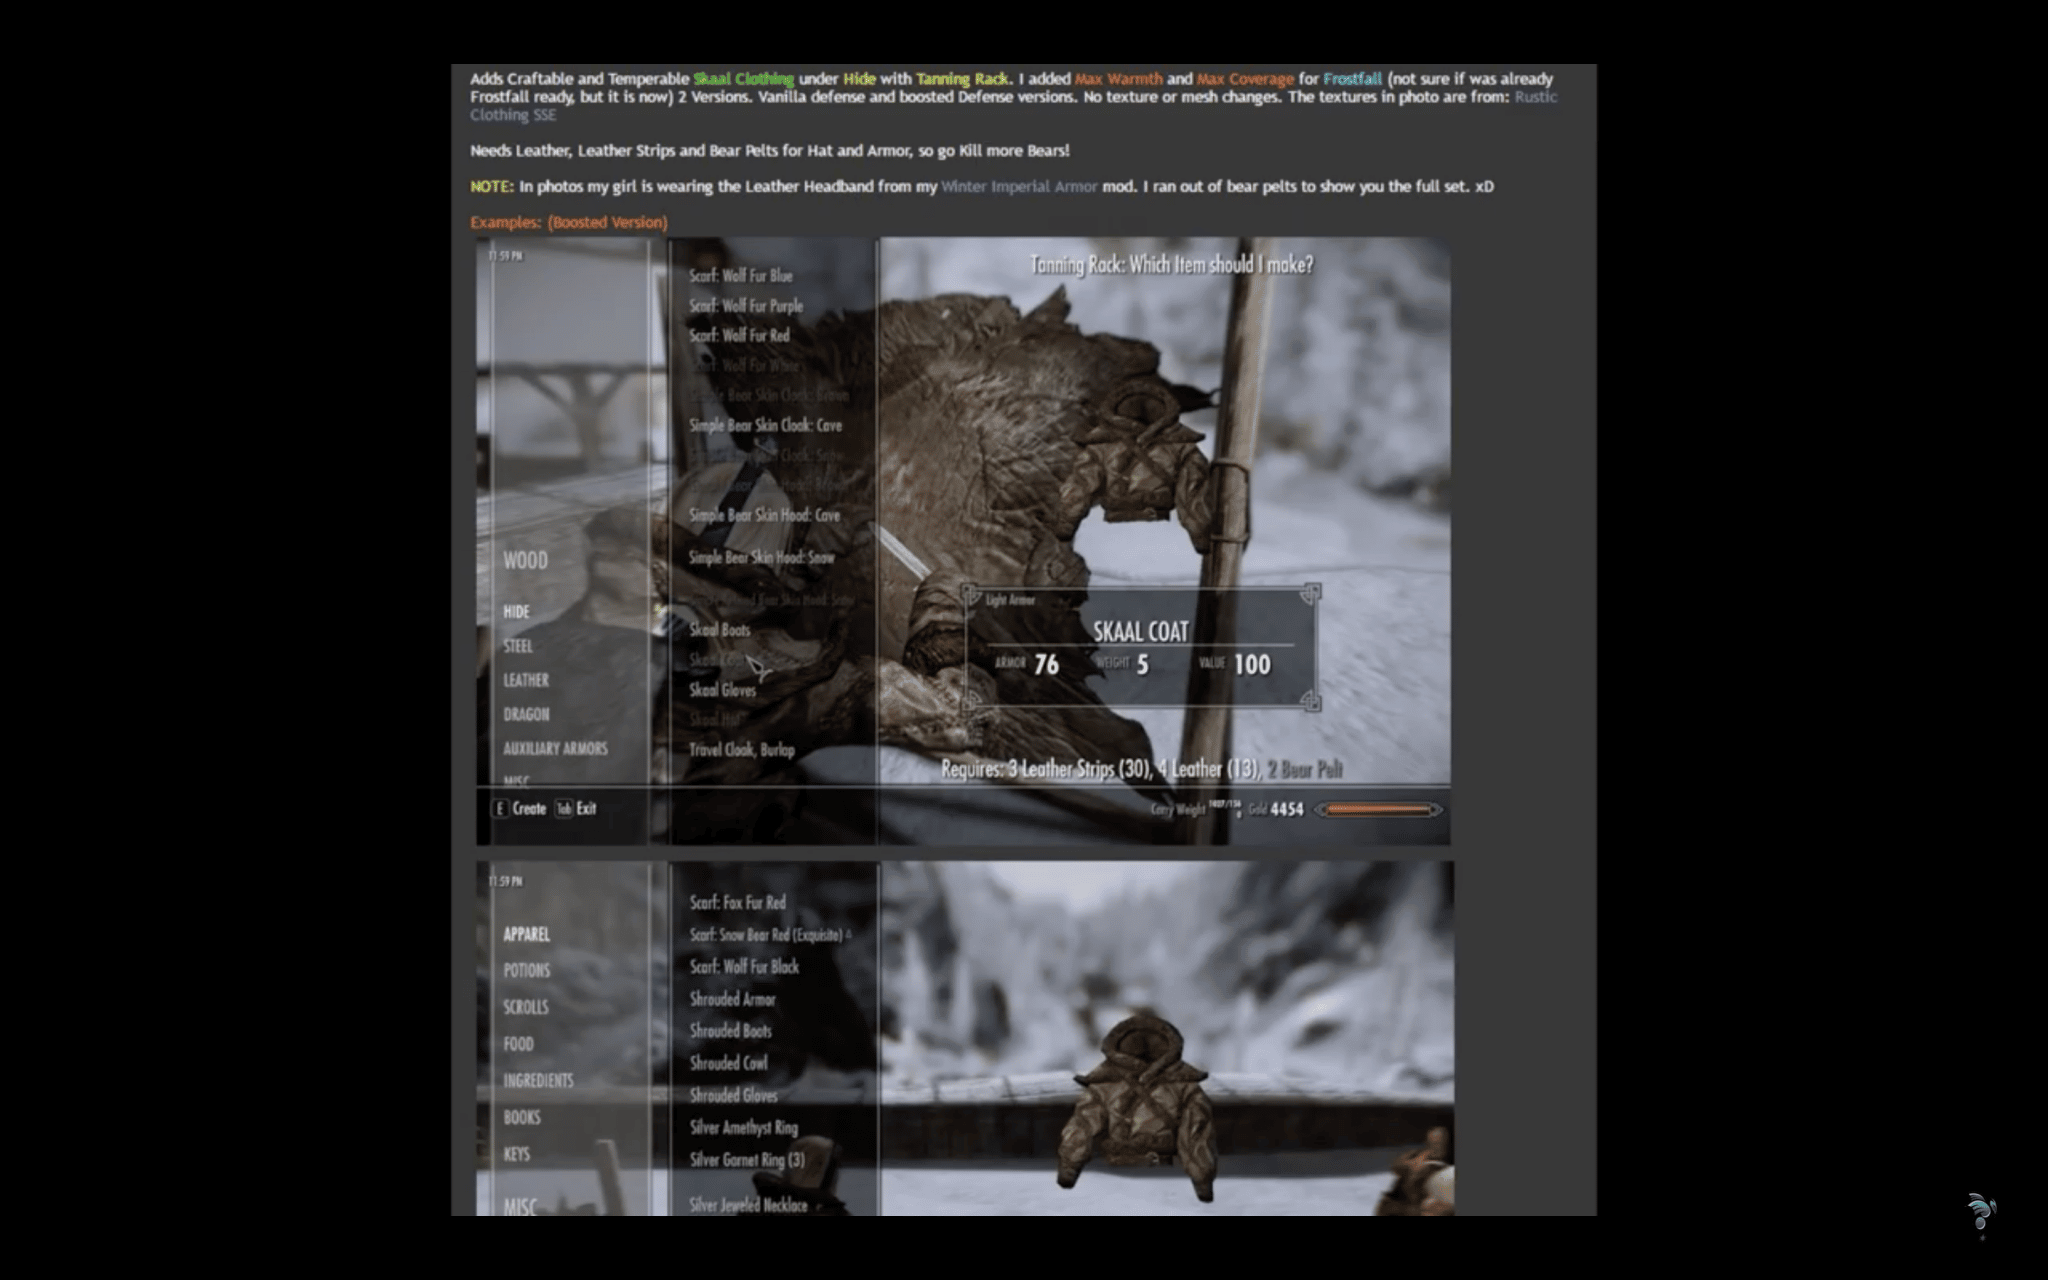Choose Simple Bear Skin Hood: Snow
2048x1280 pixels.
pos(762,558)
